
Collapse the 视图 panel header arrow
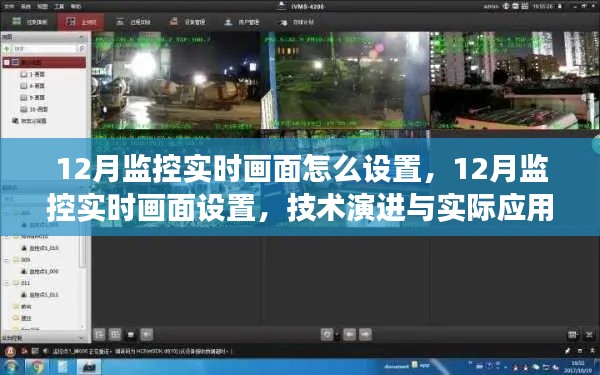(x=82, y=37)
